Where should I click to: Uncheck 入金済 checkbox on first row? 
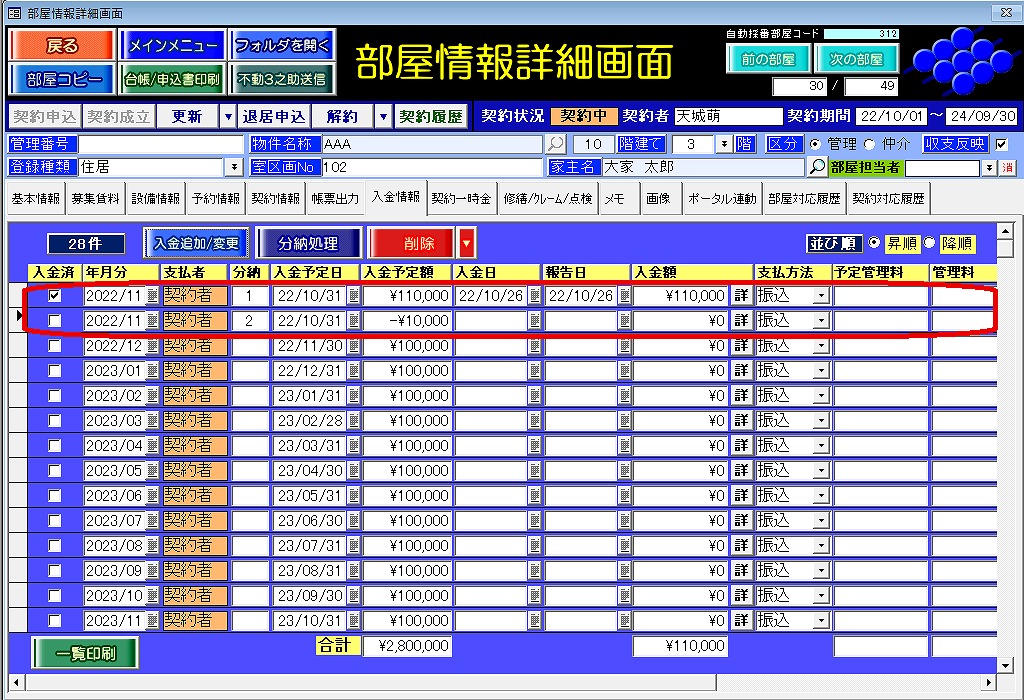point(55,296)
